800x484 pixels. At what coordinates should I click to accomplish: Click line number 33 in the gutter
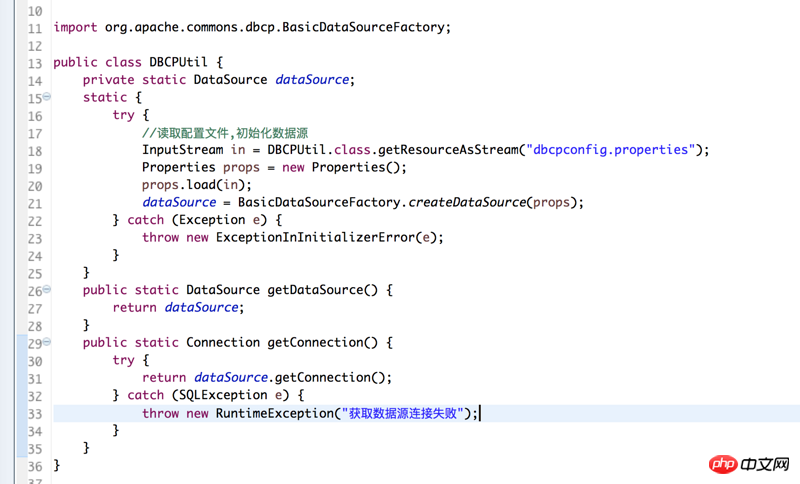[35, 414]
